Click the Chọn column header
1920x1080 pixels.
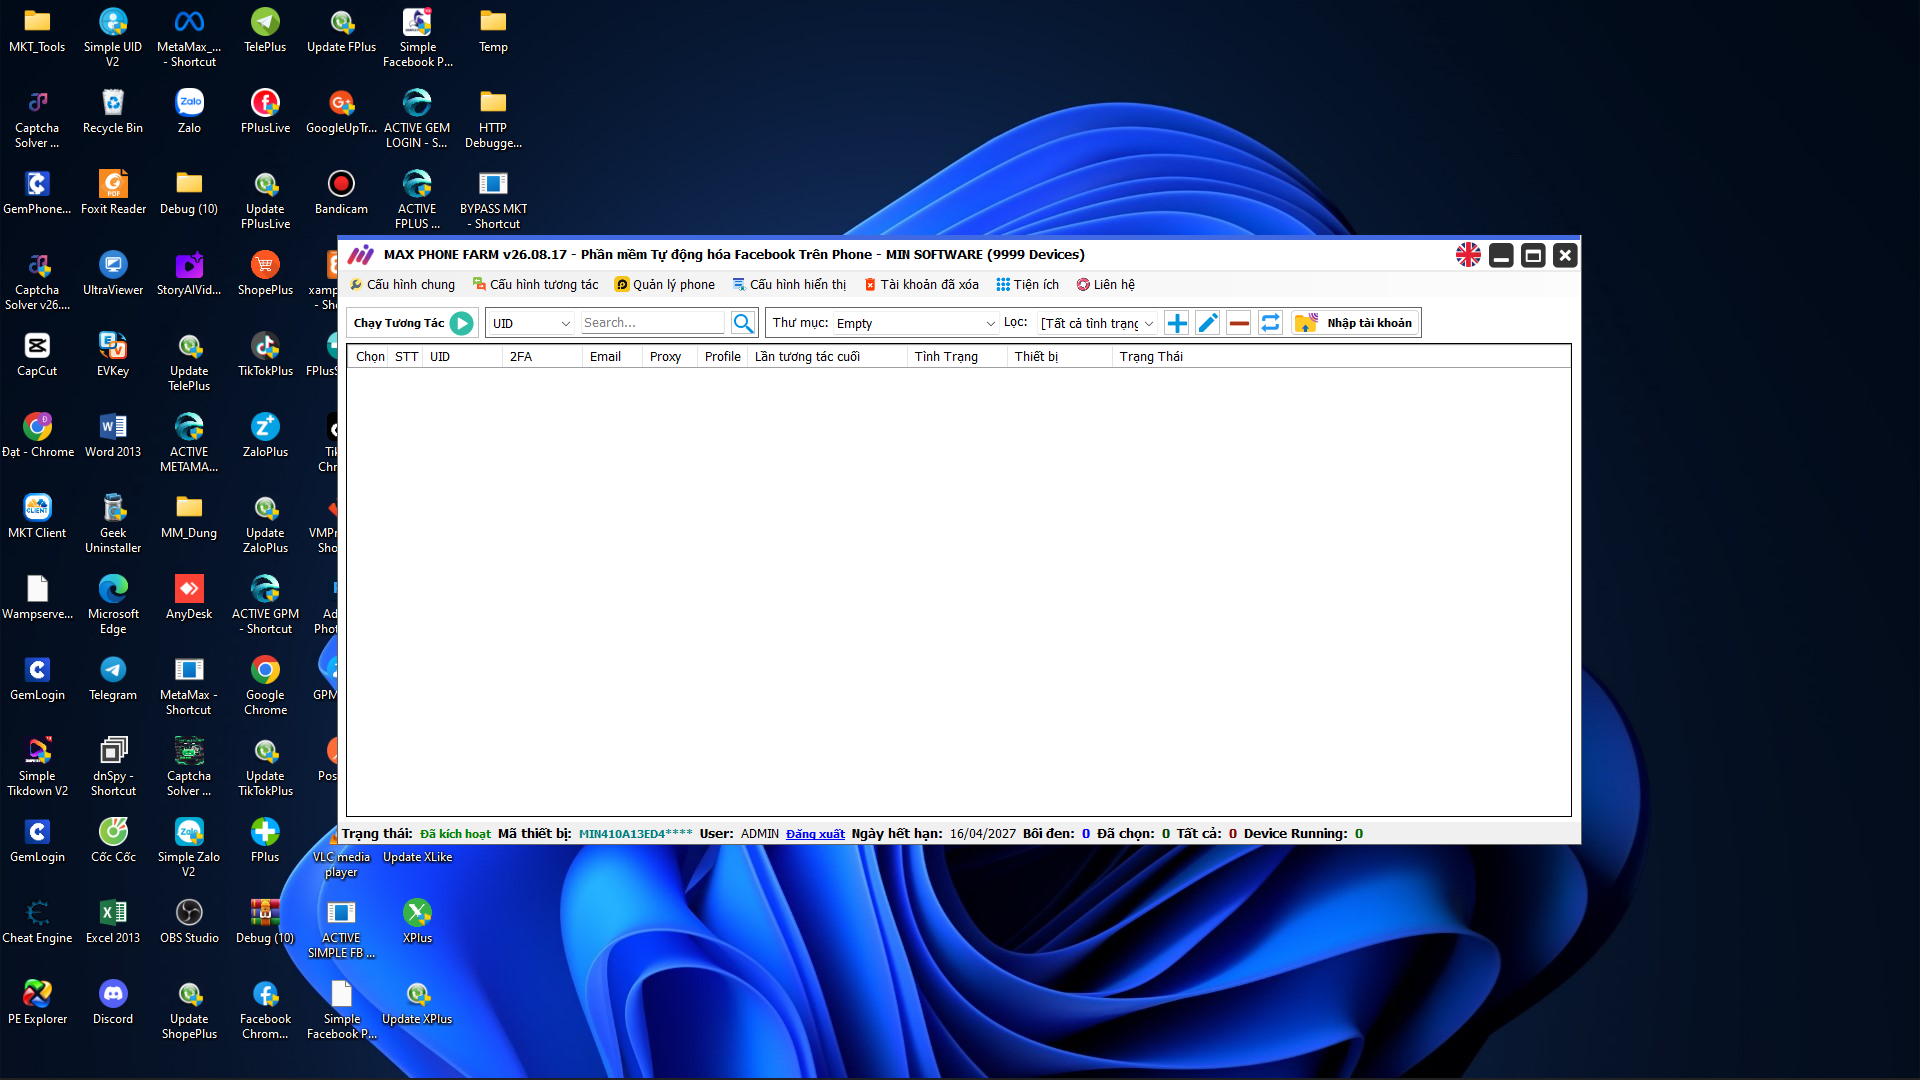(370, 357)
